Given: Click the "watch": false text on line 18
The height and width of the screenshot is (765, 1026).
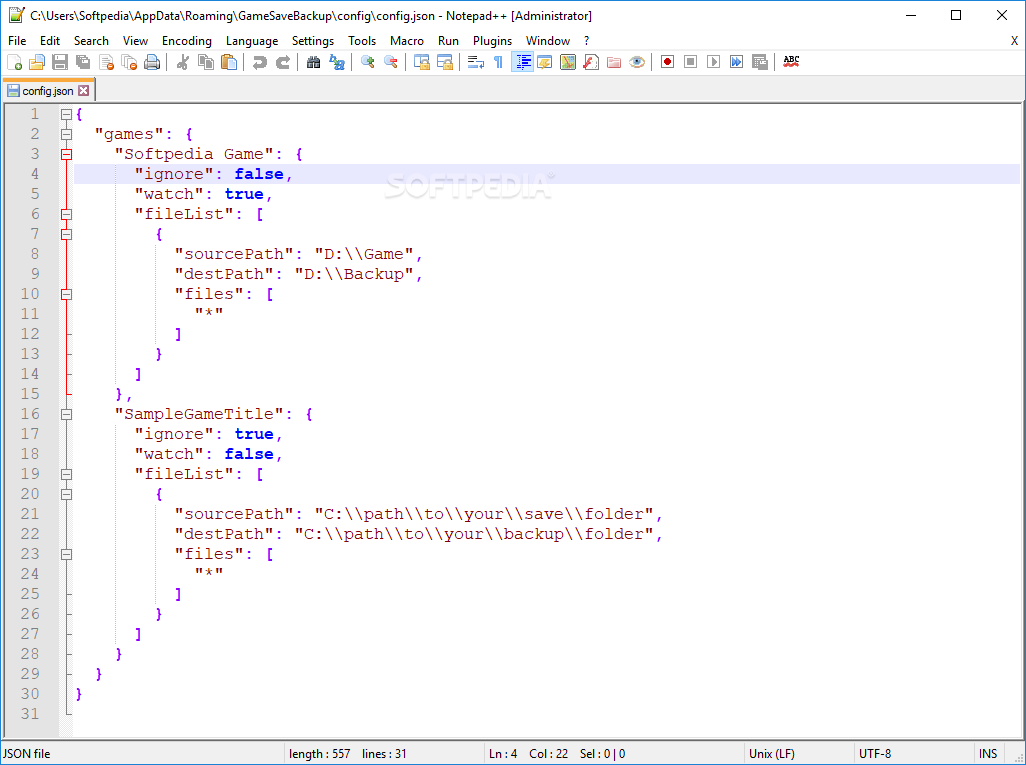Looking at the screenshot, I should [x=209, y=454].
